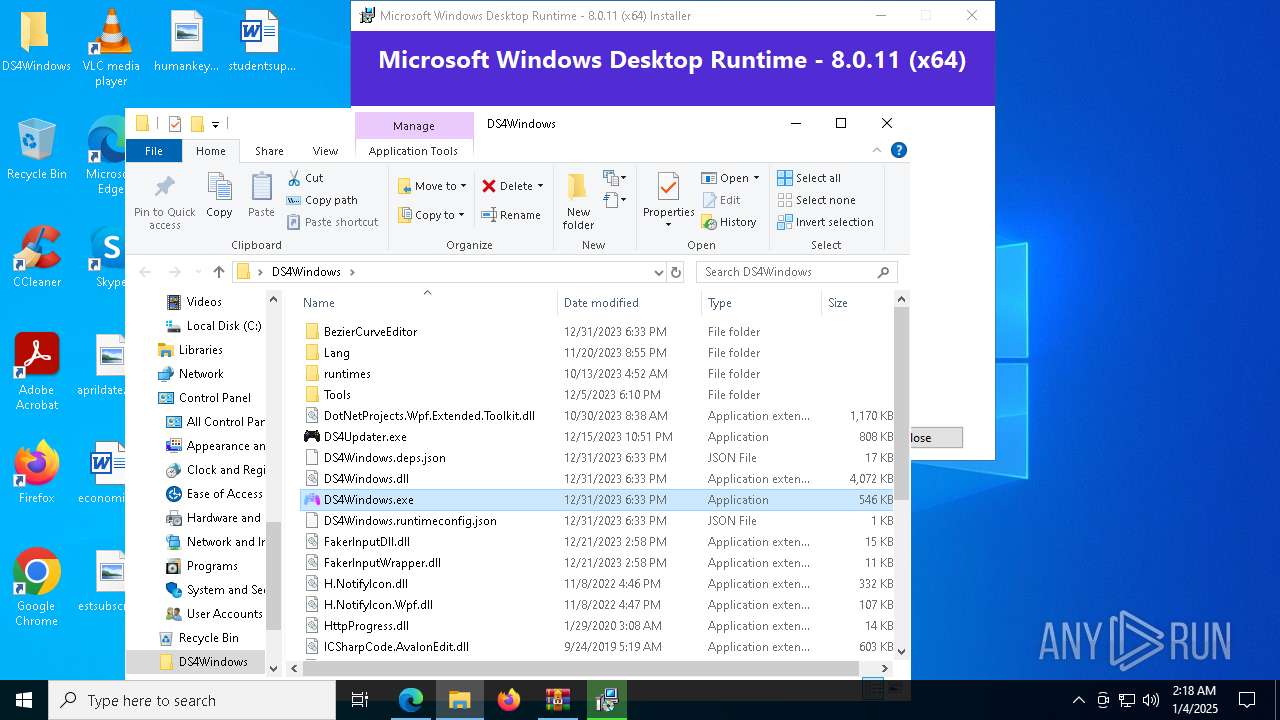Sort by the Type column header
This screenshot has height=720, width=1280.
click(x=761, y=303)
